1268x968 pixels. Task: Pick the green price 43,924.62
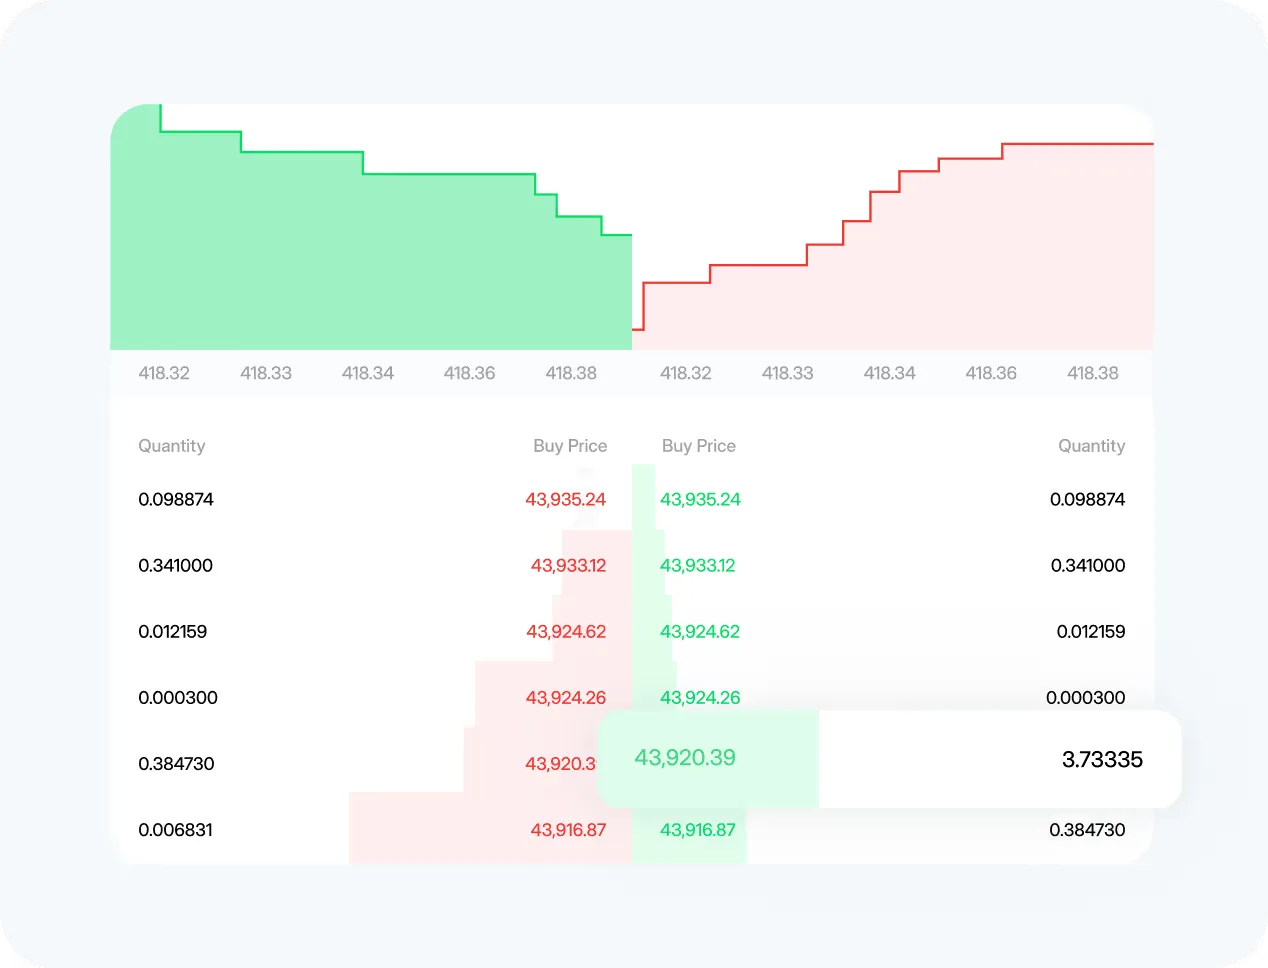point(700,631)
